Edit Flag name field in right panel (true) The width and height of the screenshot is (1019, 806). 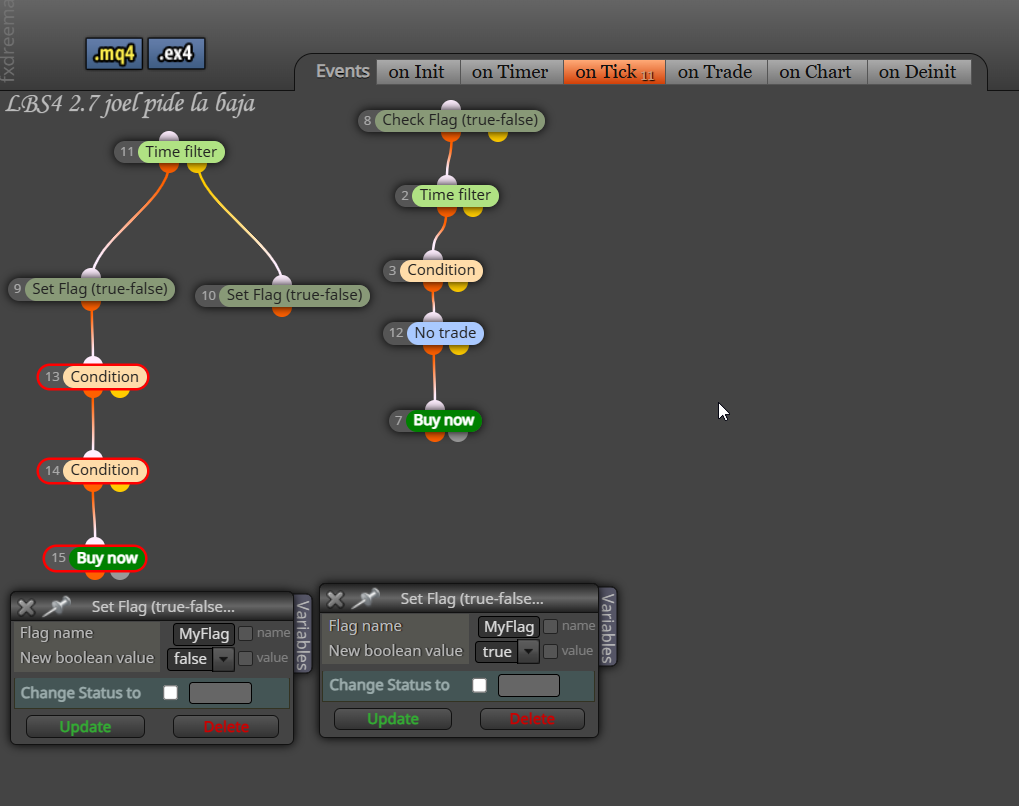tap(509, 627)
